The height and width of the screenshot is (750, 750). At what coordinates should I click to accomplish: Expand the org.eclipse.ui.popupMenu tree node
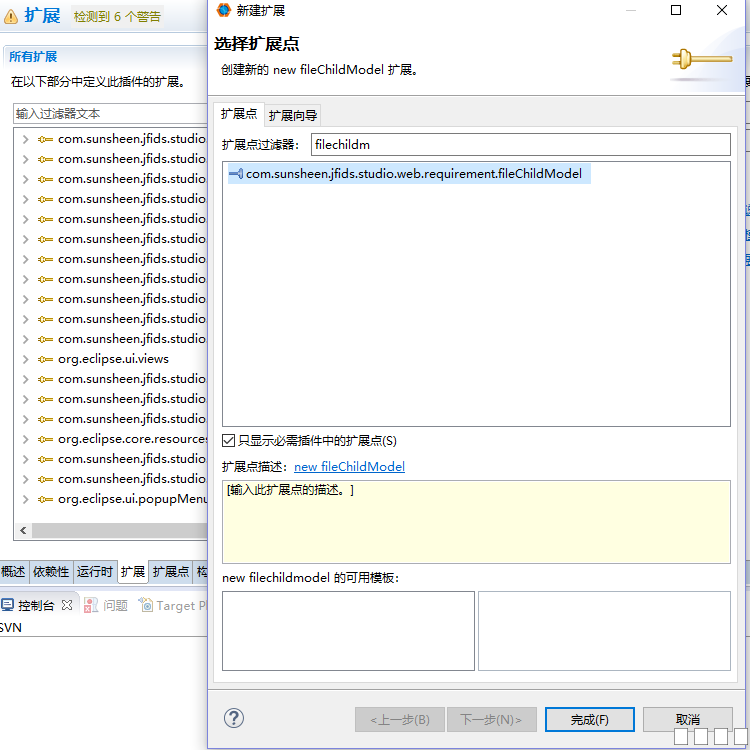pos(25,499)
